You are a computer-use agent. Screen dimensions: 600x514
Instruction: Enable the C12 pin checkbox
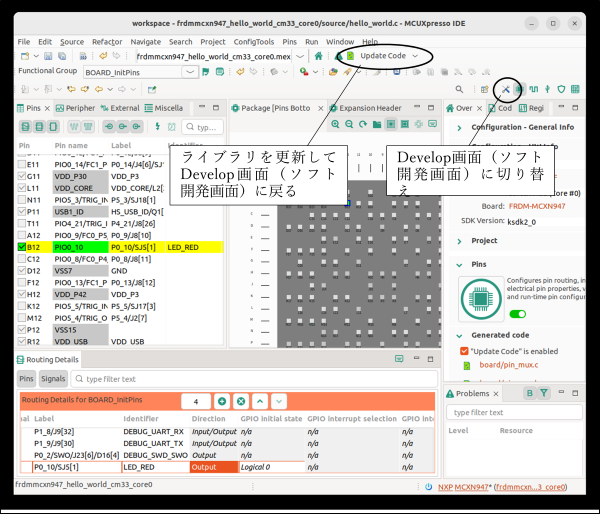pos(22,258)
